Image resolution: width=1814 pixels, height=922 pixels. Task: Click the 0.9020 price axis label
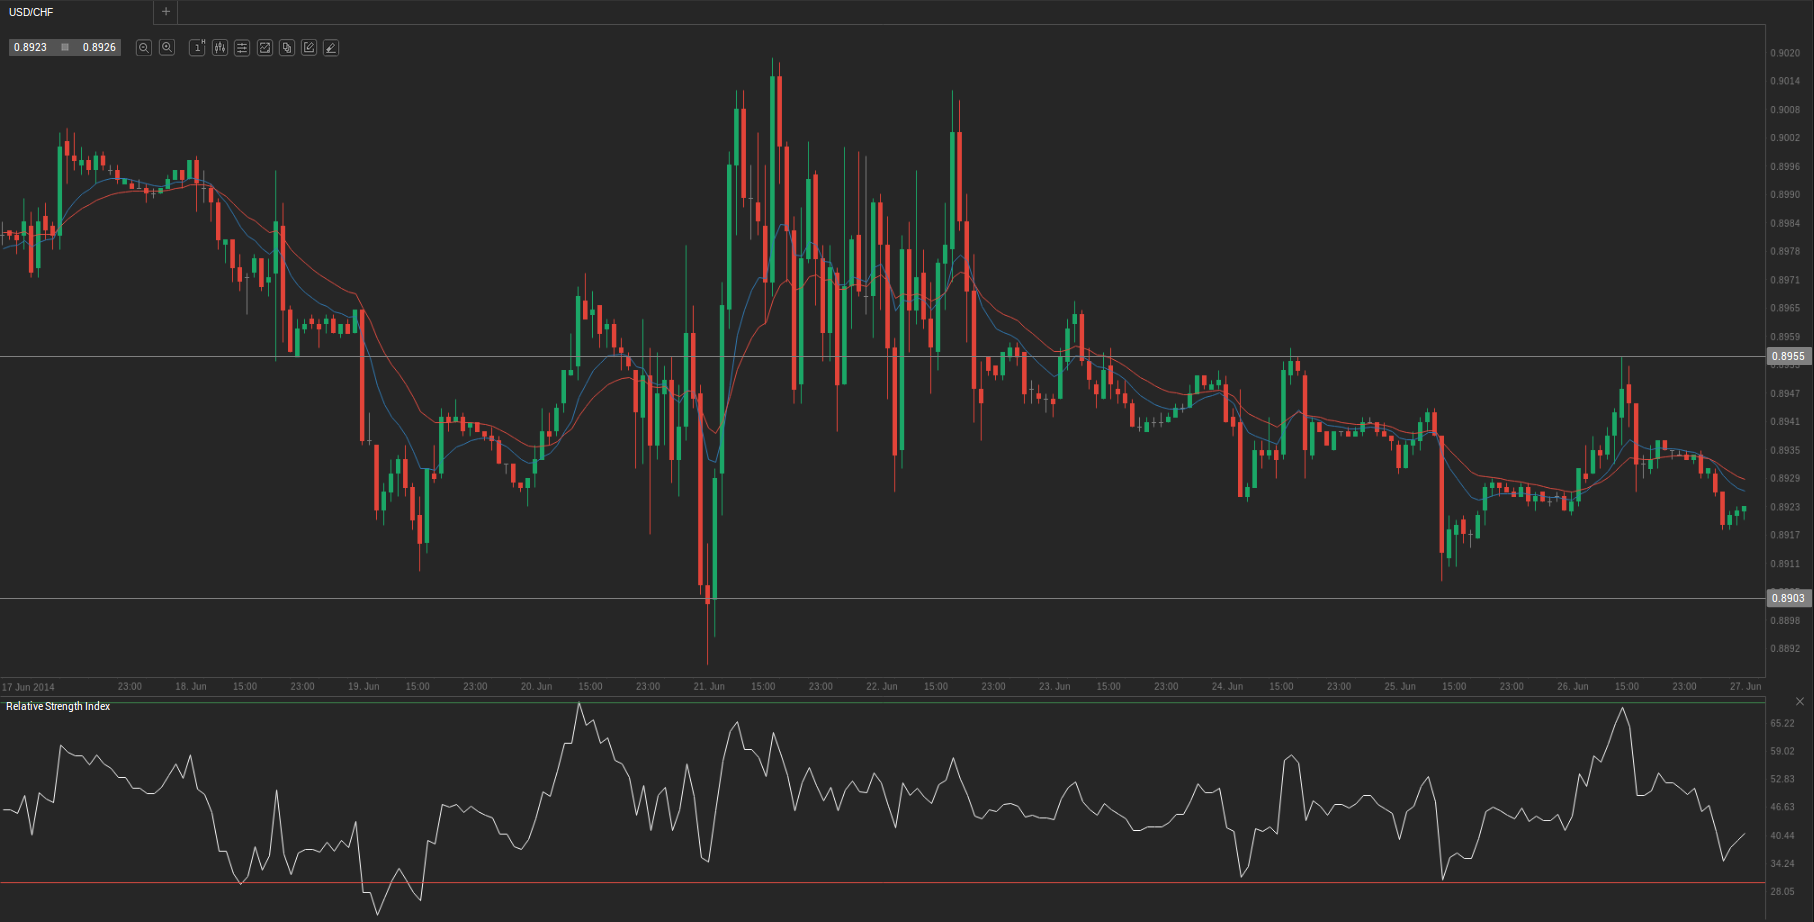click(1785, 53)
